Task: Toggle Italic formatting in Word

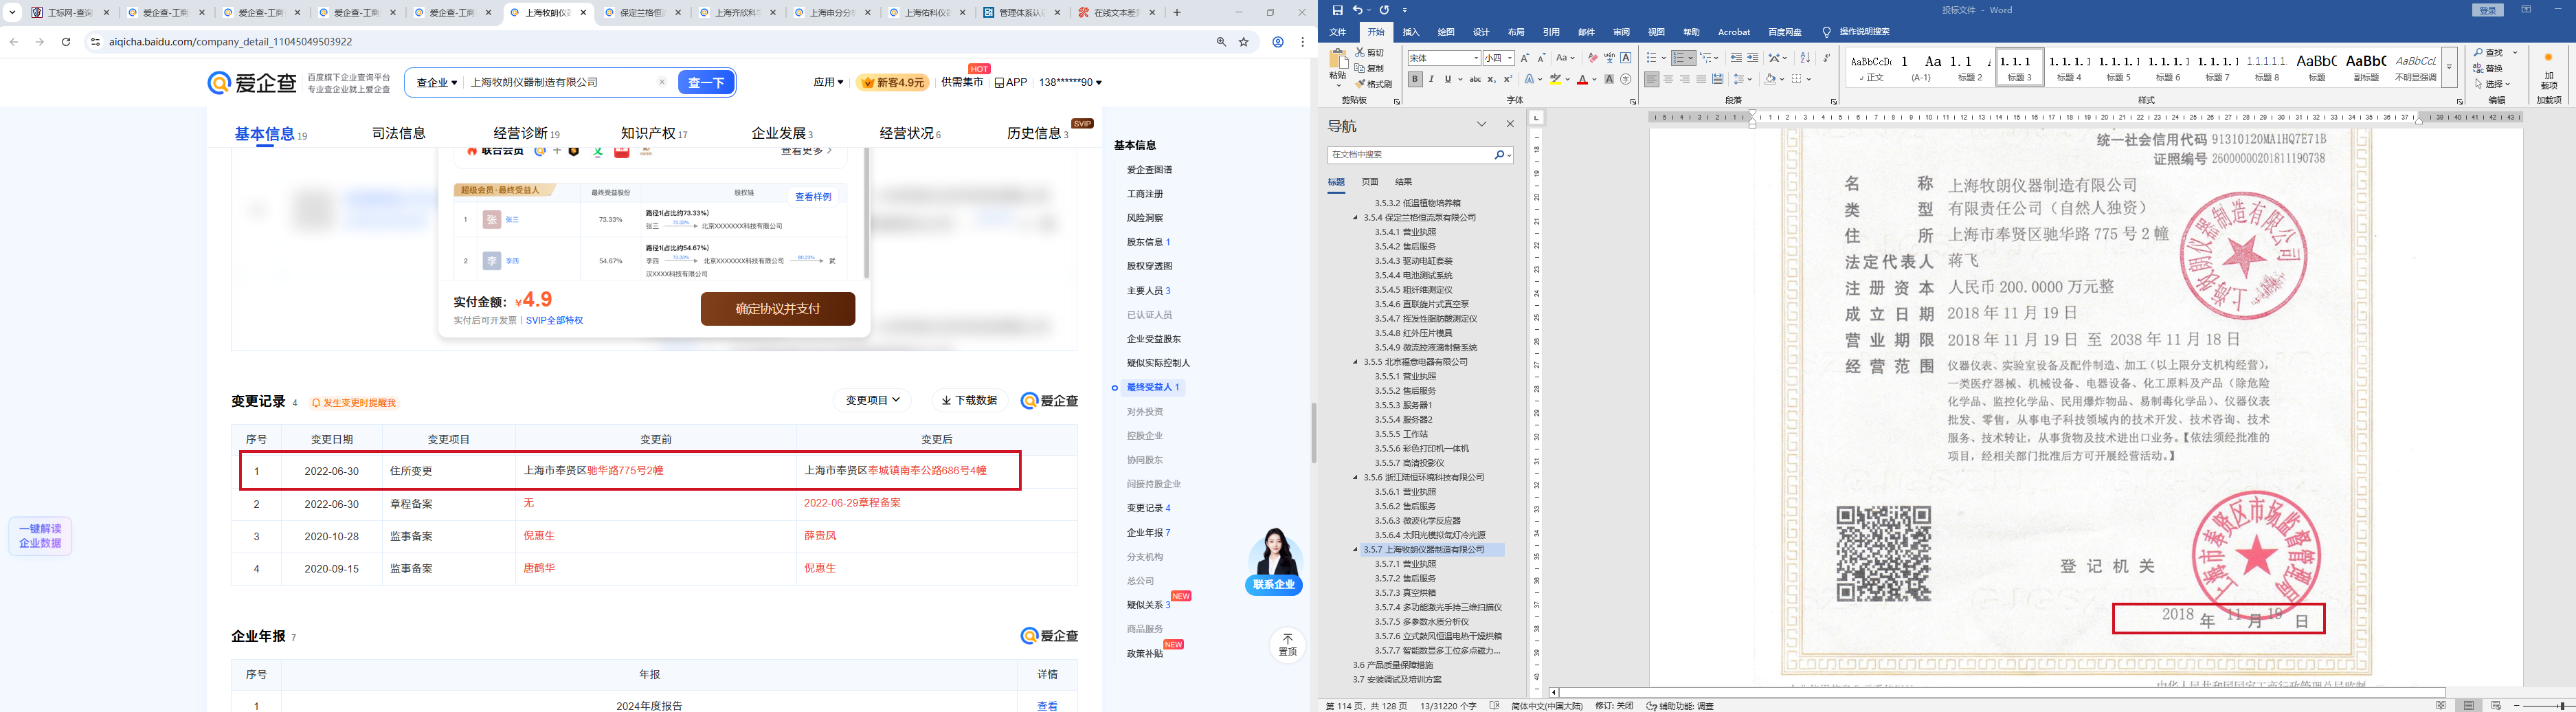Action: point(1431,79)
